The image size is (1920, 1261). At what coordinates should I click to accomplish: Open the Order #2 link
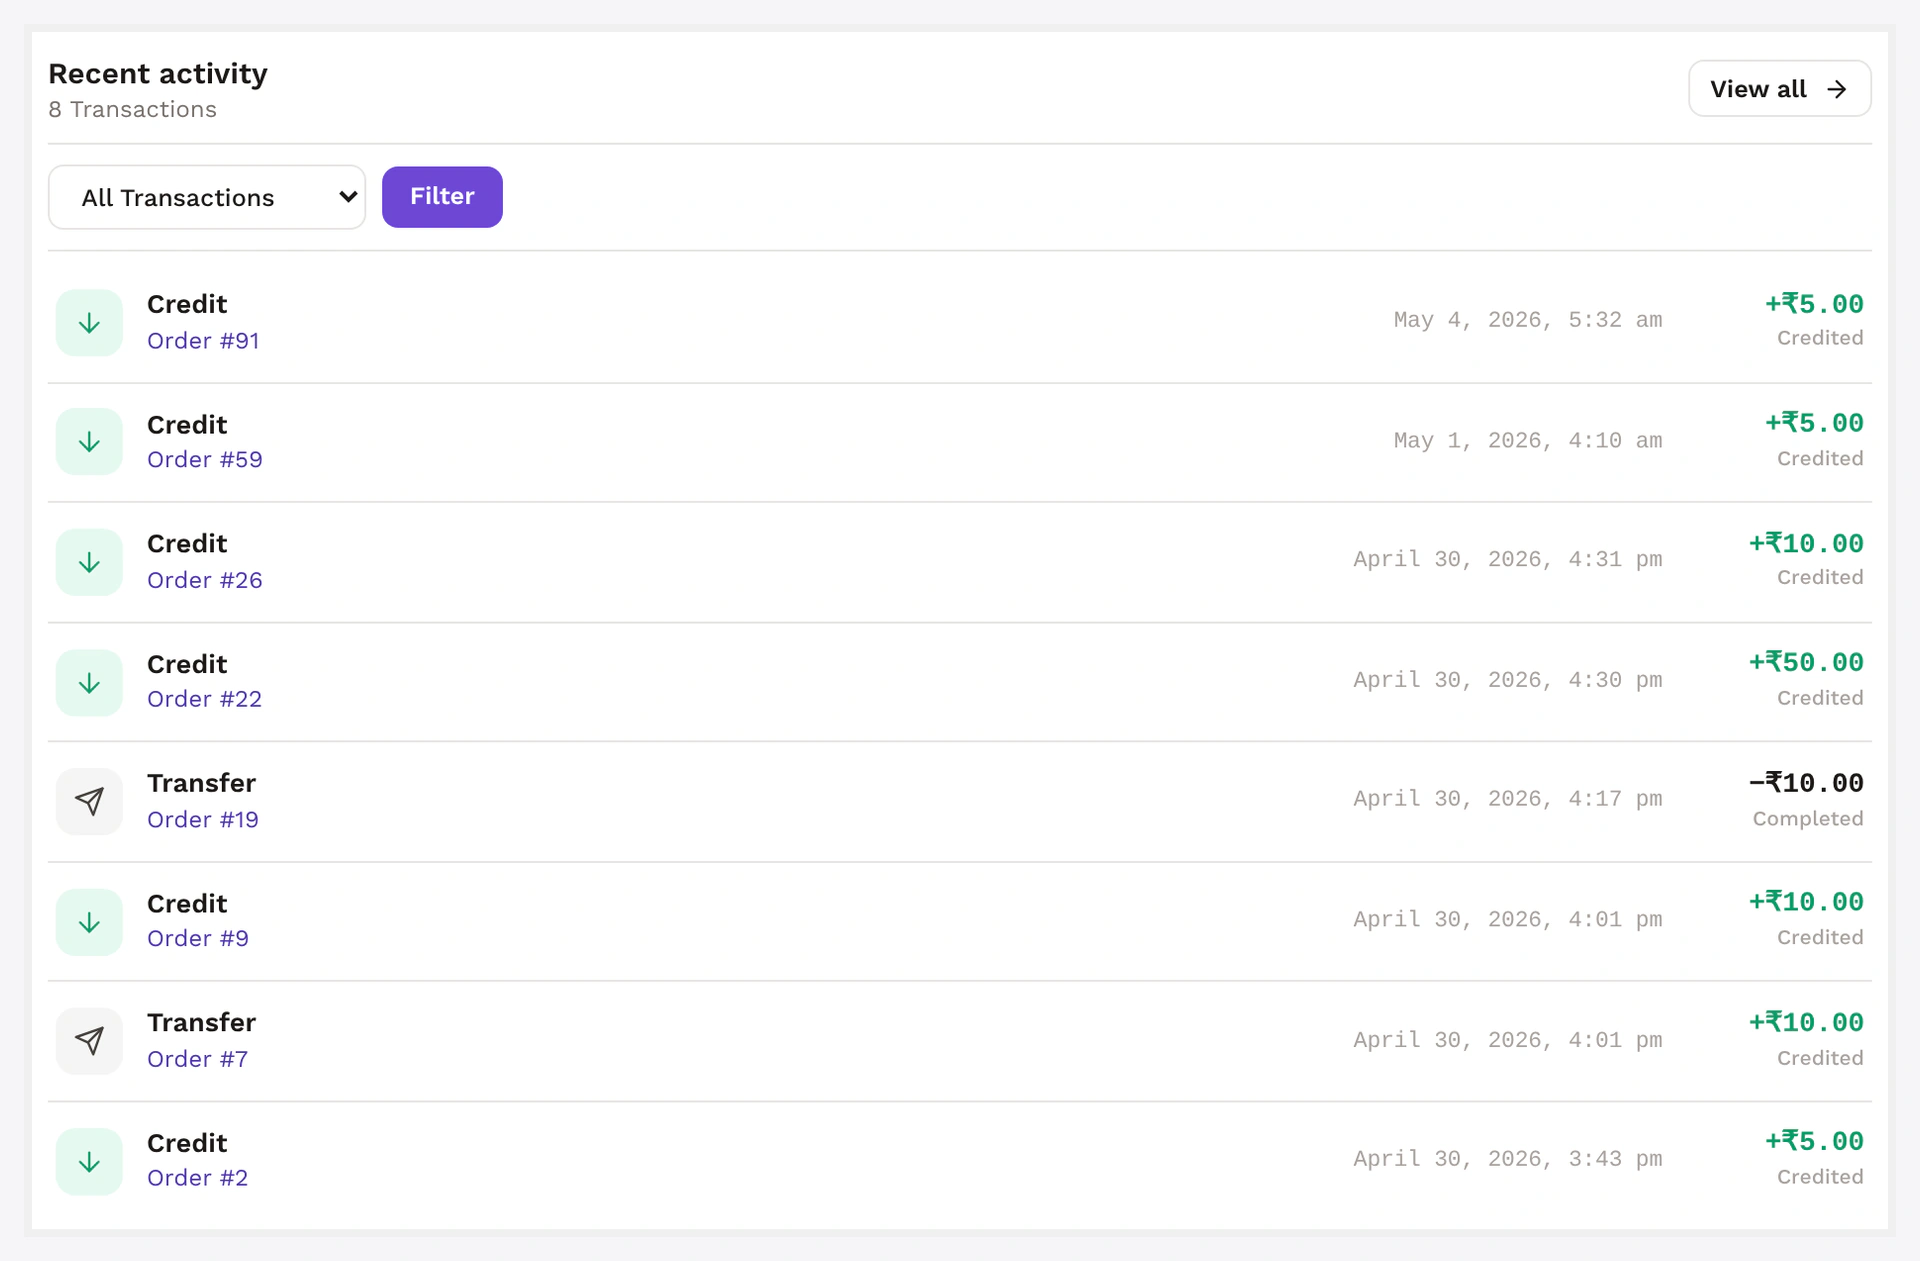(x=197, y=1178)
